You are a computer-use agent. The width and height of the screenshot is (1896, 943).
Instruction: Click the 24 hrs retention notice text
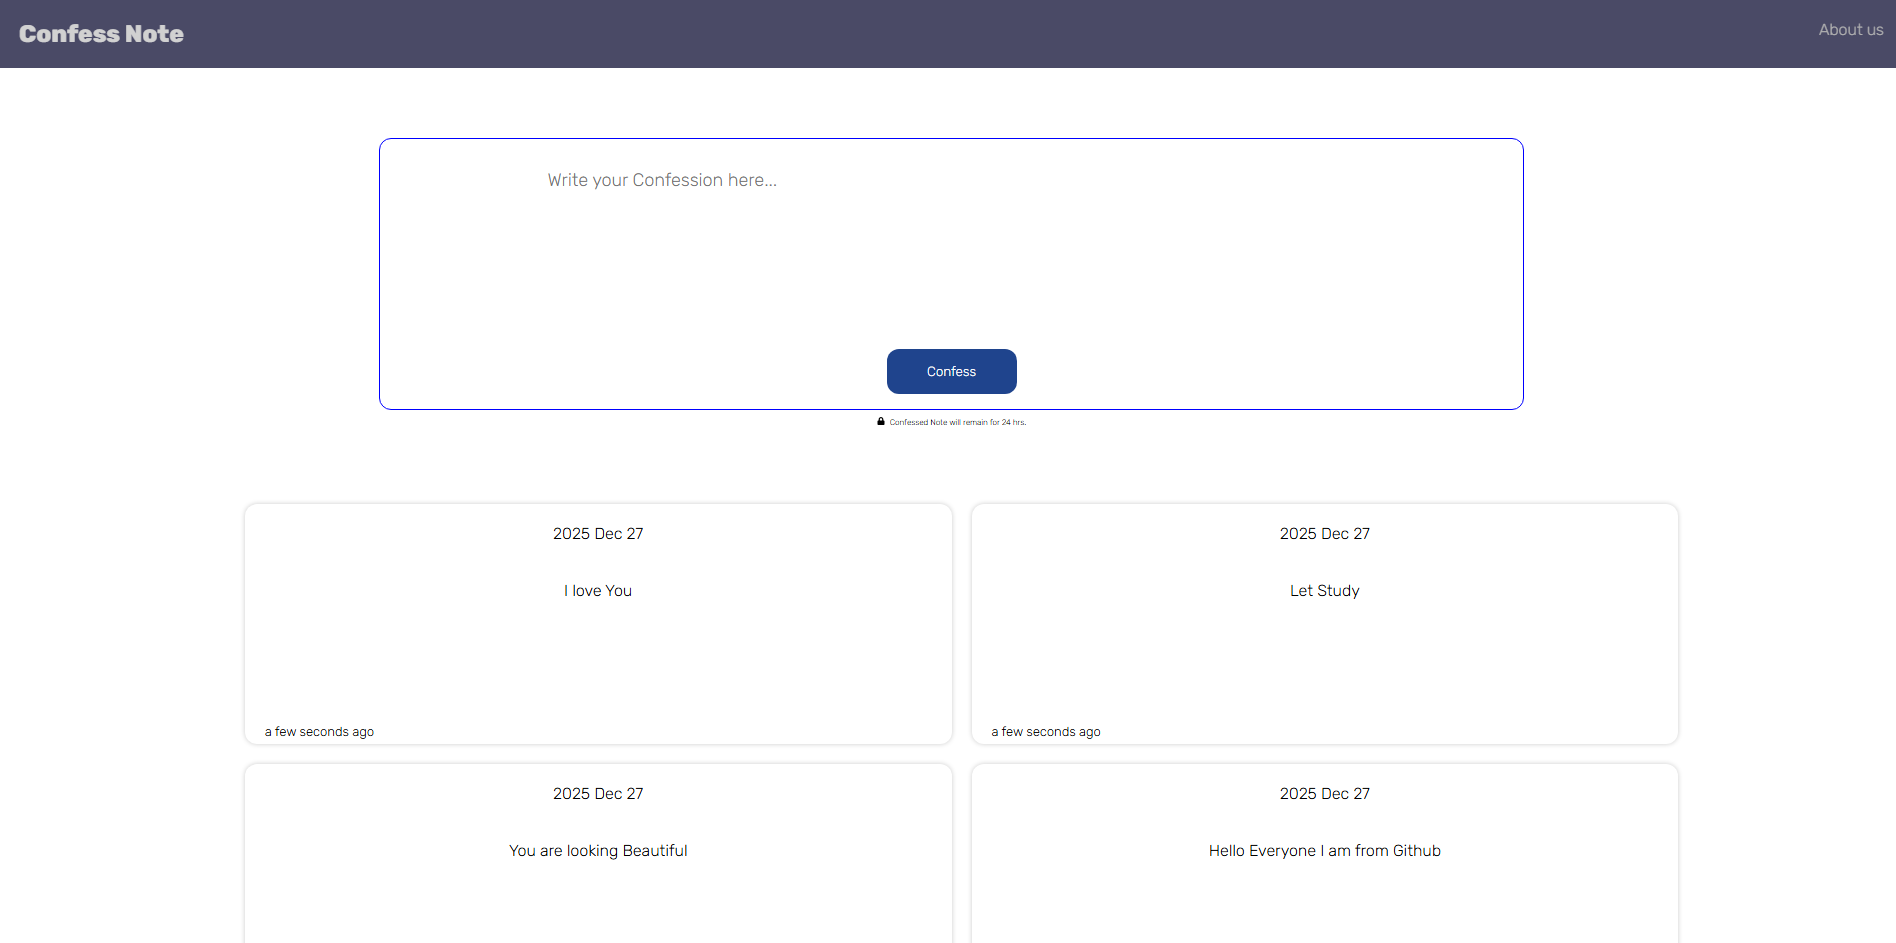(957, 423)
